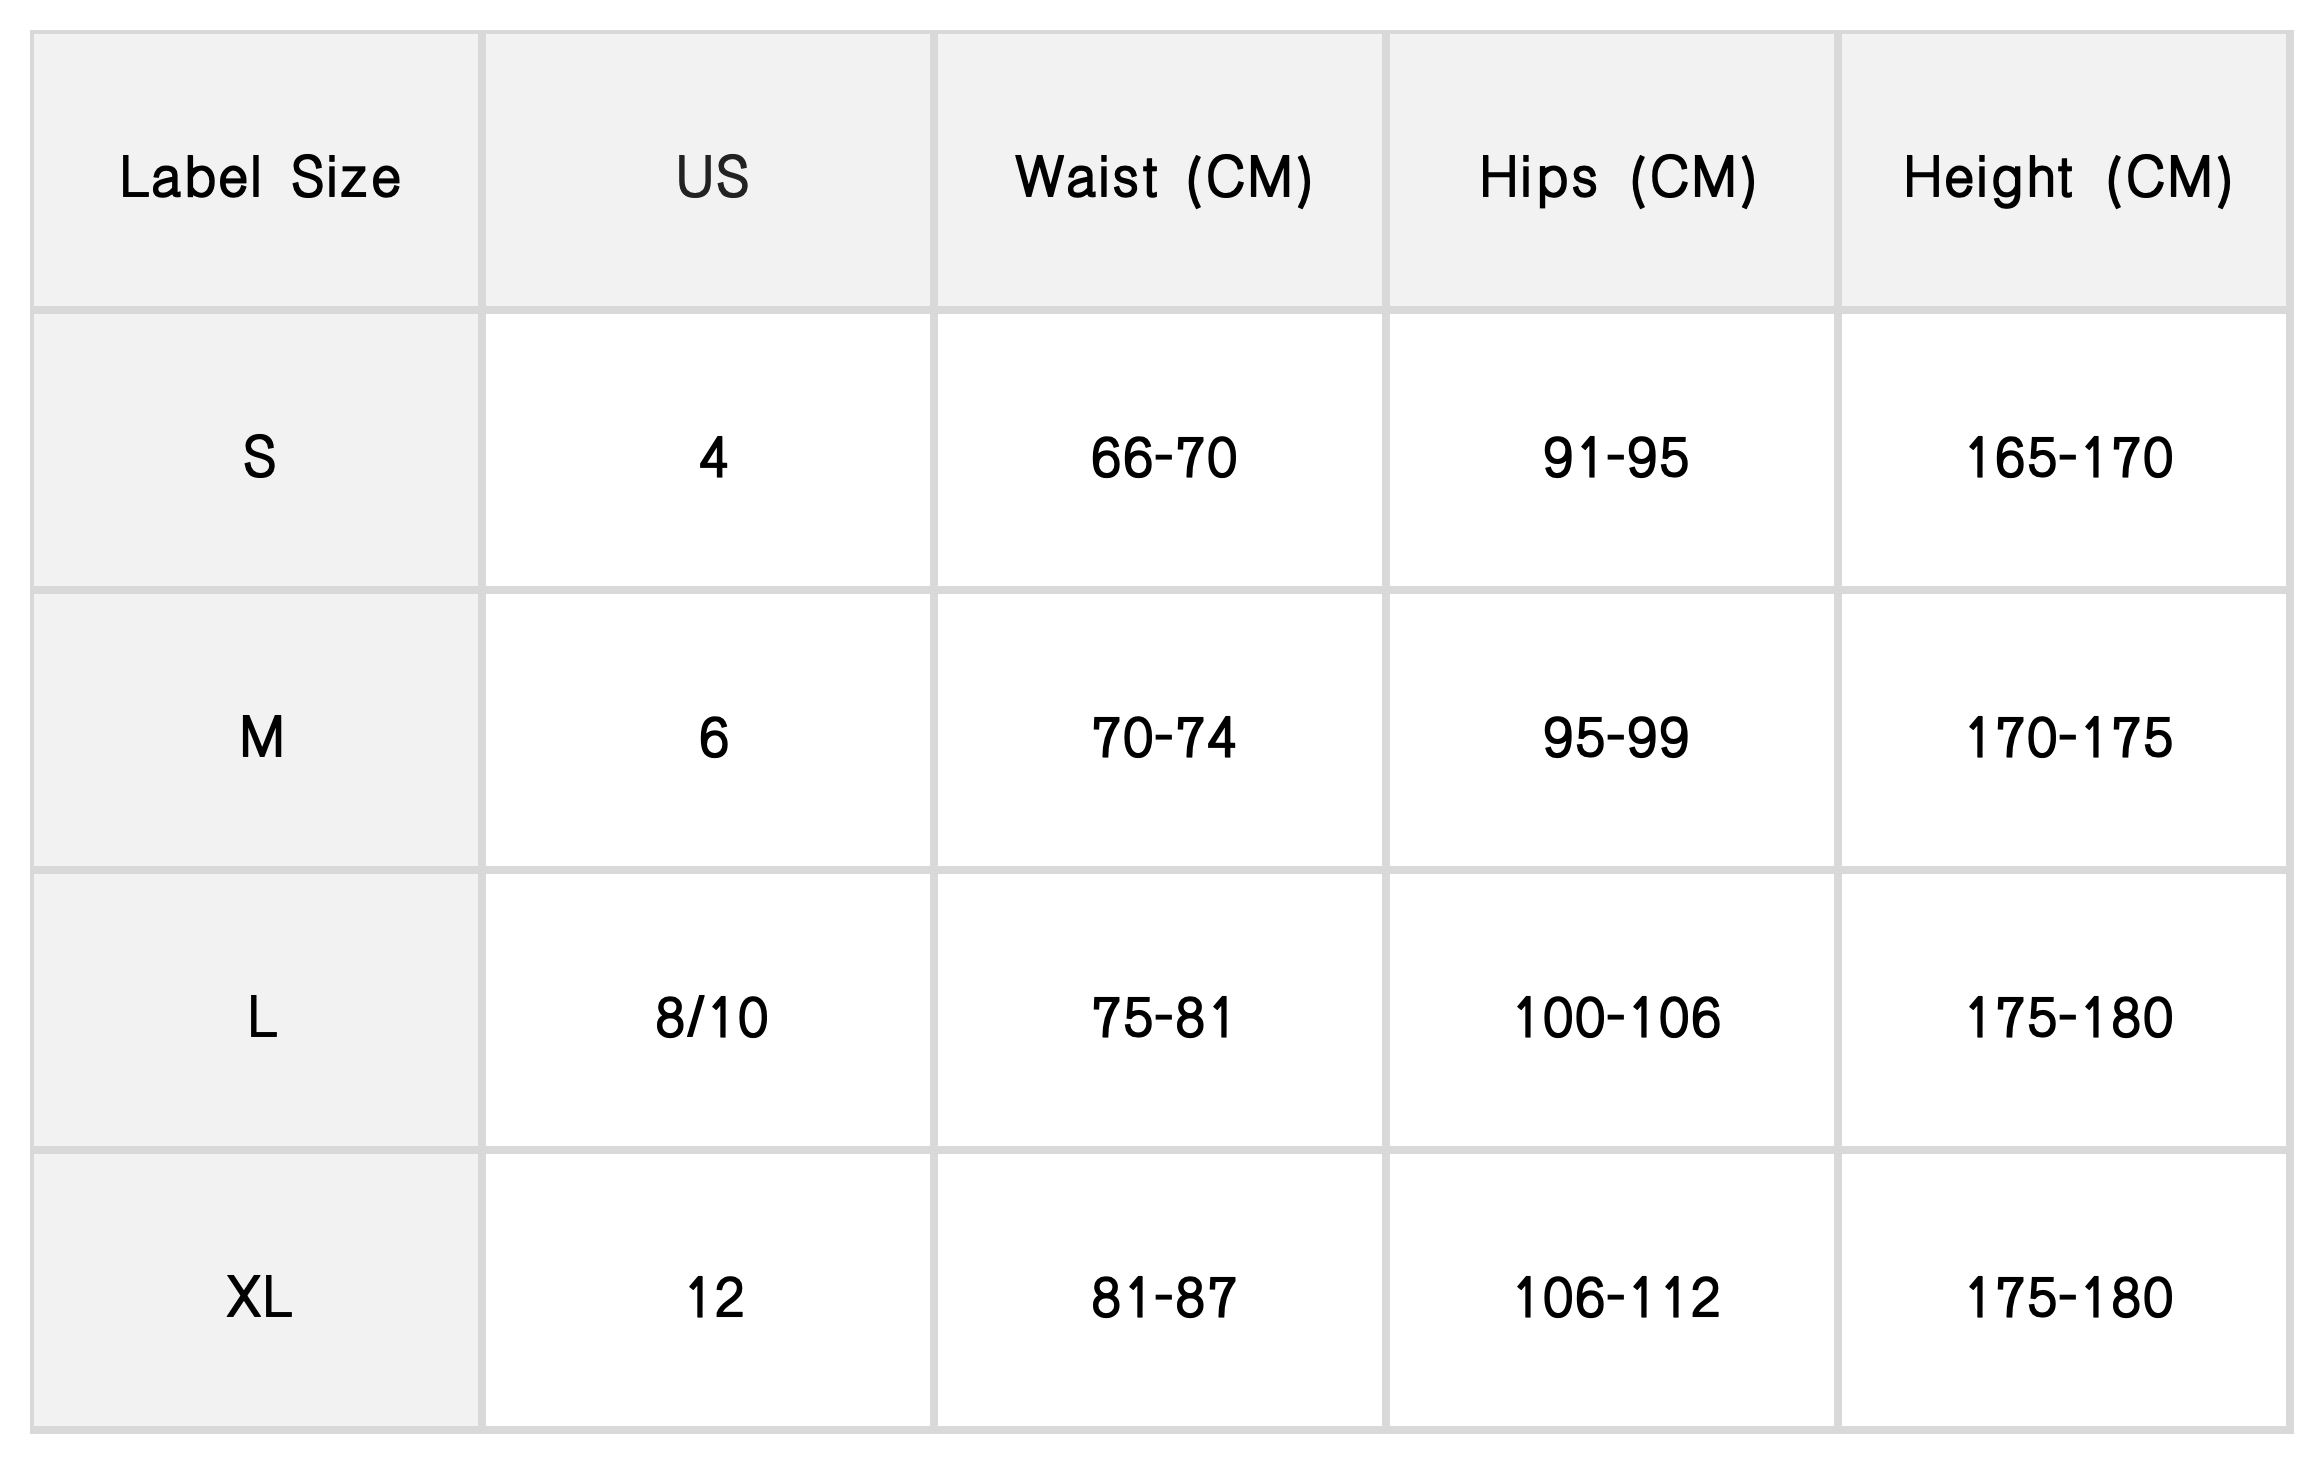This screenshot has width=2324, height=1464.
Task: Click the 81-87 waist cell
Action: (x=1163, y=1298)
